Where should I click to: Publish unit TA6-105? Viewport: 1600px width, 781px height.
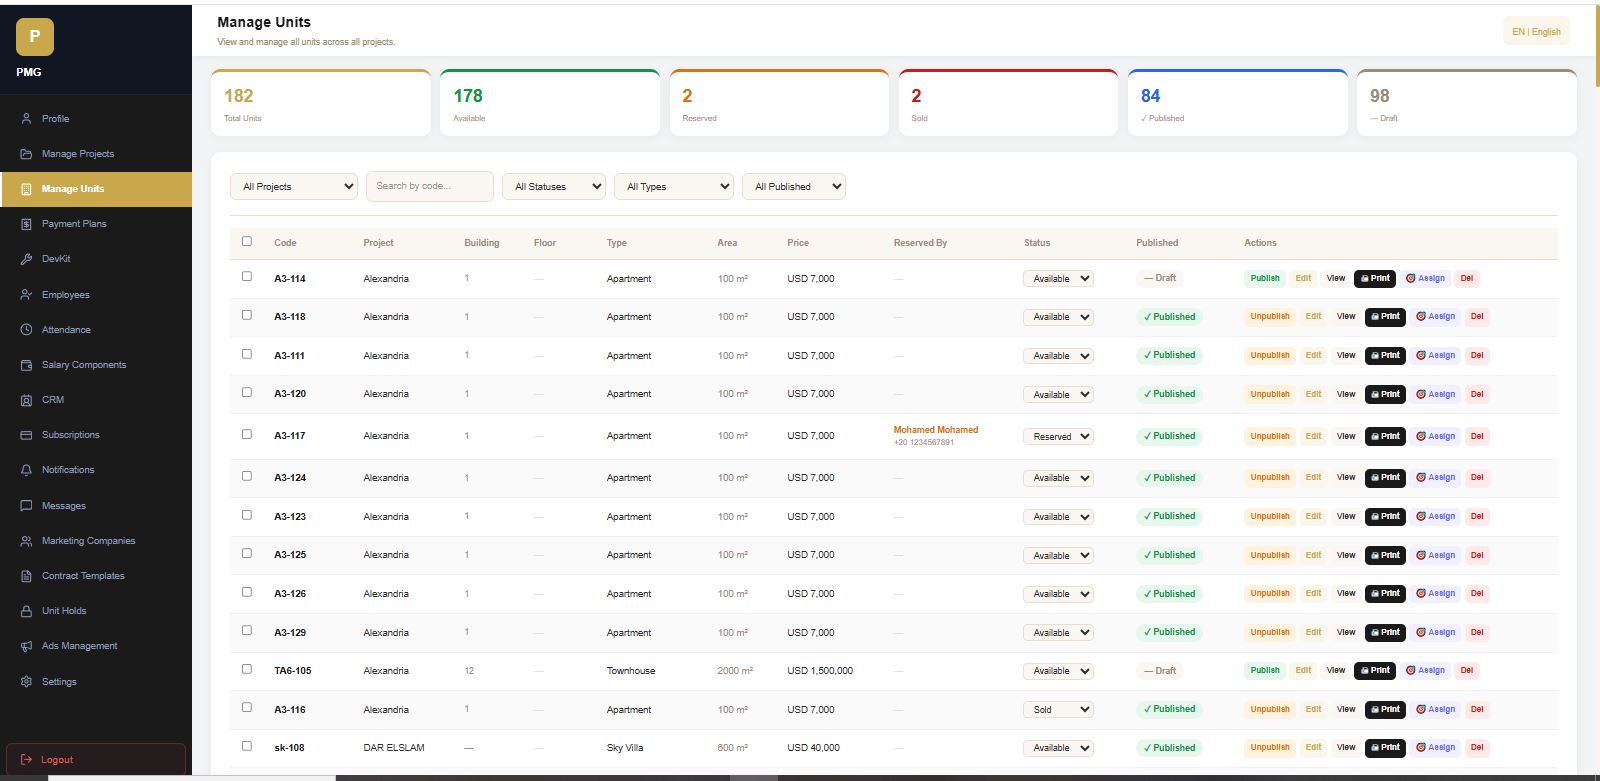pos(1265,670)
